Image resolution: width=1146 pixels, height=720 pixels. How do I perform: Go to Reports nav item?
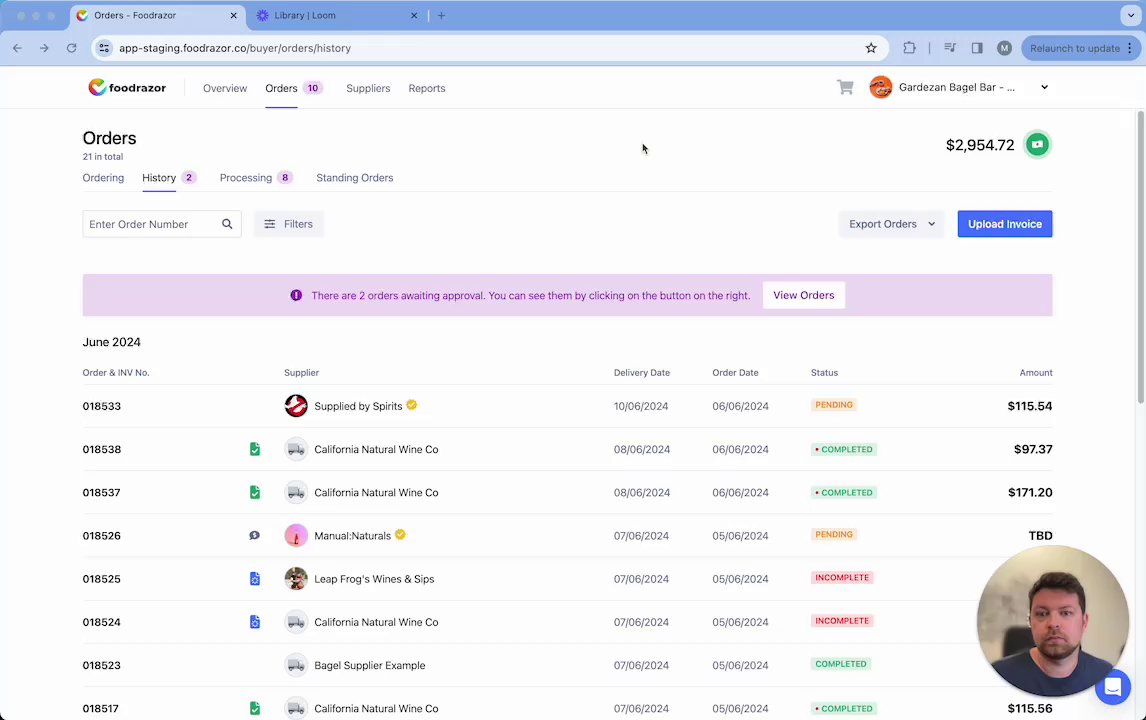pos(427,88)
